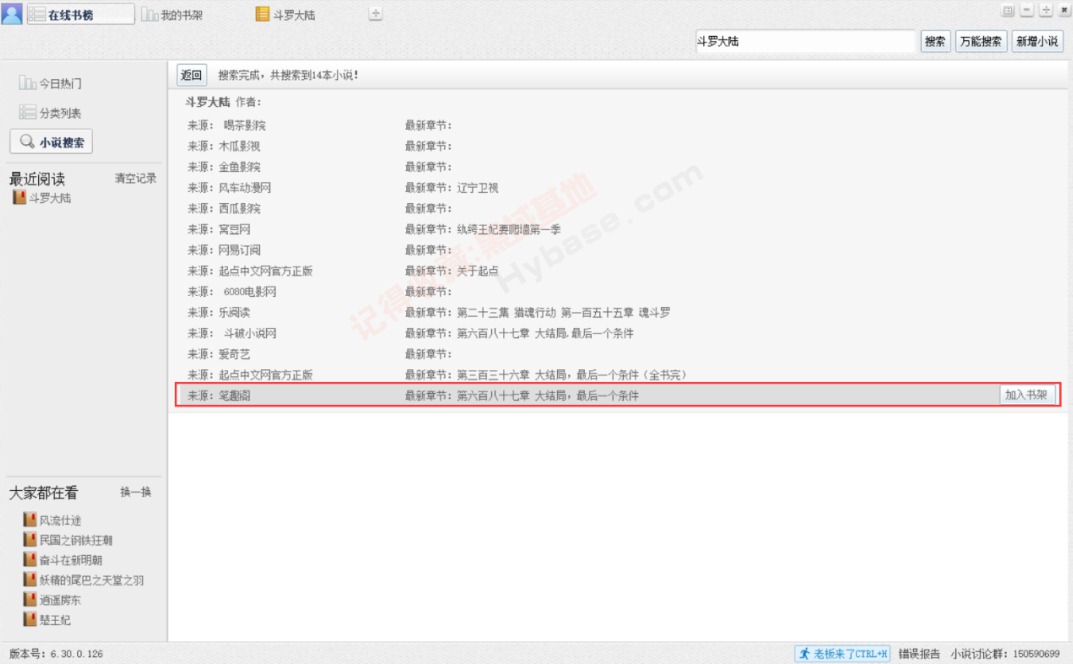This screenshot has height=664, width=1073.
Task: Select the result row from 6080电影网
Action: [x=618, y=292]
